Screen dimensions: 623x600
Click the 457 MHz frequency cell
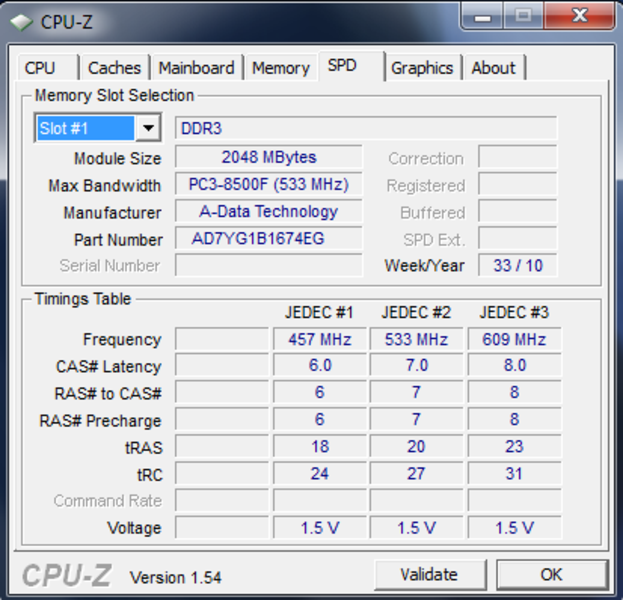320,339
